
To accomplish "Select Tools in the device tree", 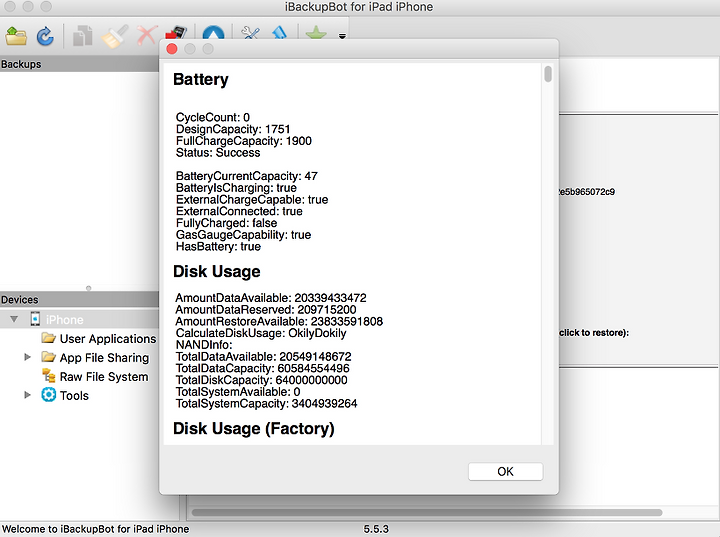I will 74,396.
